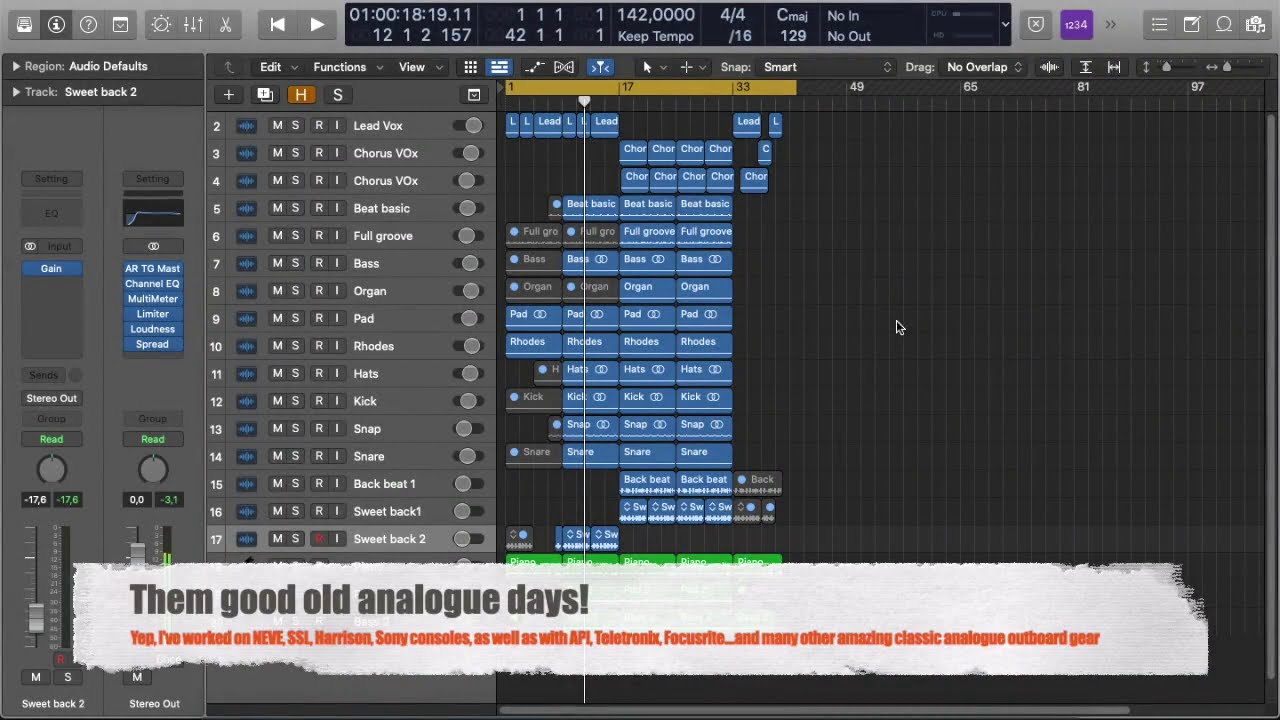The height and width of the screenshot is (720, 1280).
Task: Open Quick Help question mark icon
Action: pyautogui.click(x=88, y=25)
